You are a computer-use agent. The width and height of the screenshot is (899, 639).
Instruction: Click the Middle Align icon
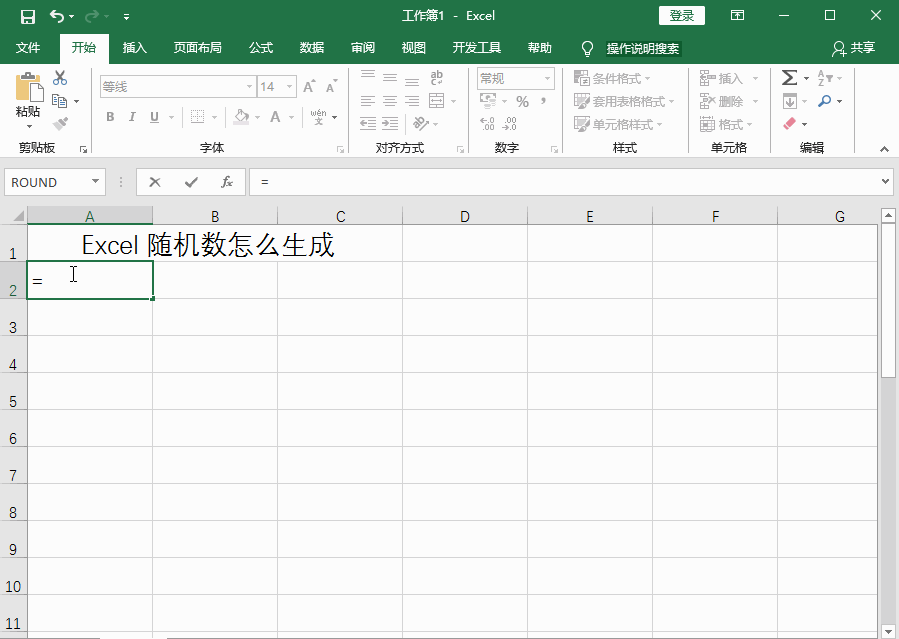click(x=390, y=77)
